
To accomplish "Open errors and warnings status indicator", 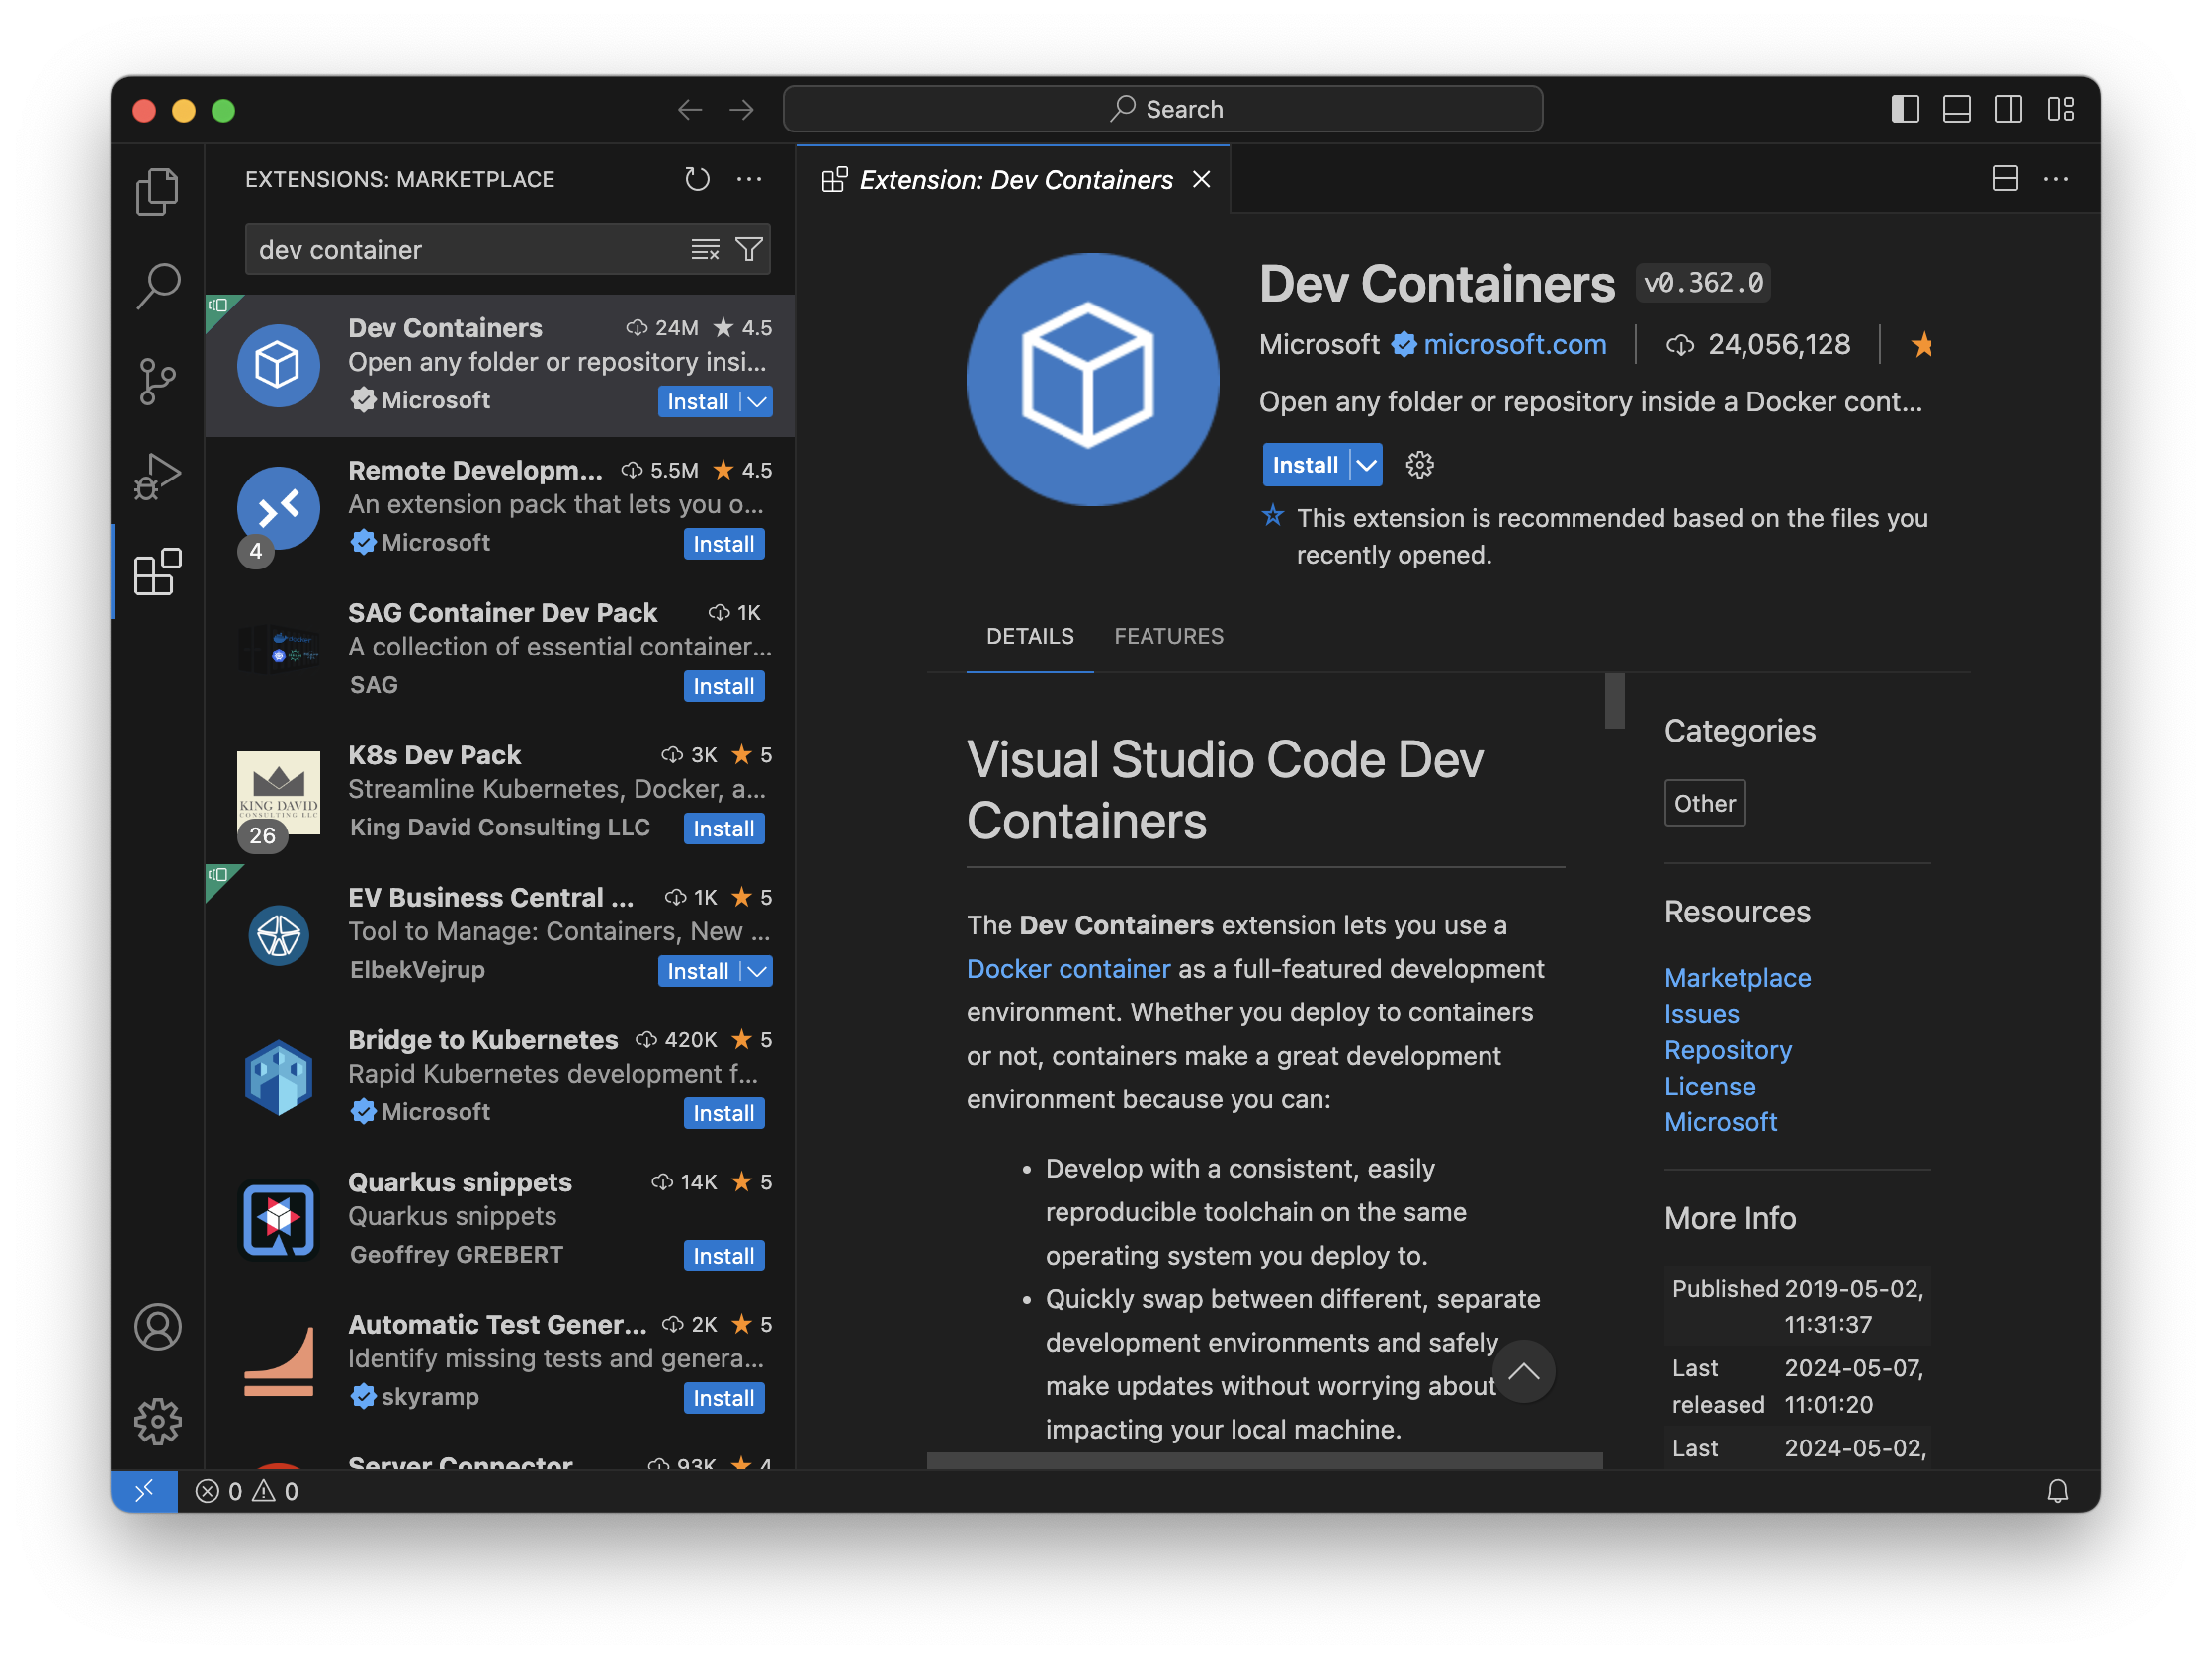I will pos(247,1493).
